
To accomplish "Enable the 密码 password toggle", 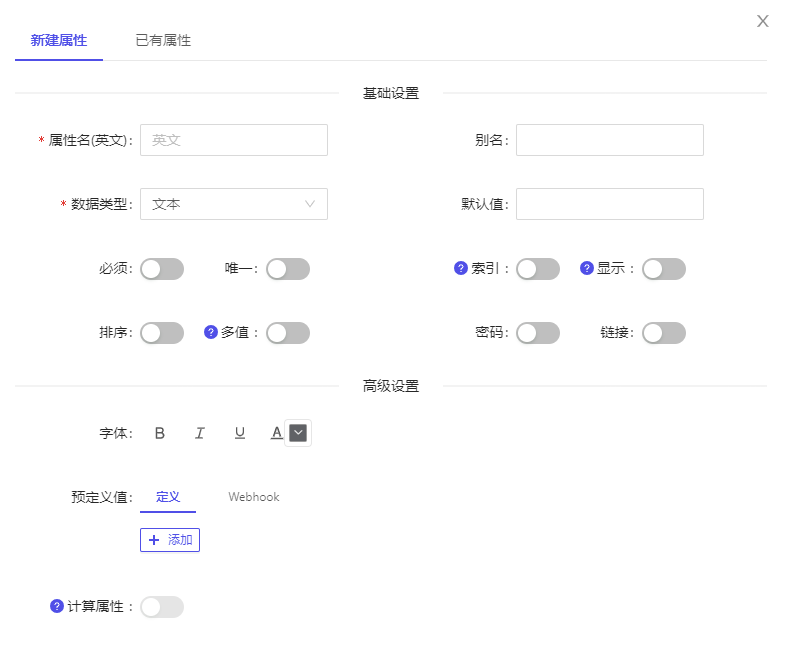I will point(538,333).
